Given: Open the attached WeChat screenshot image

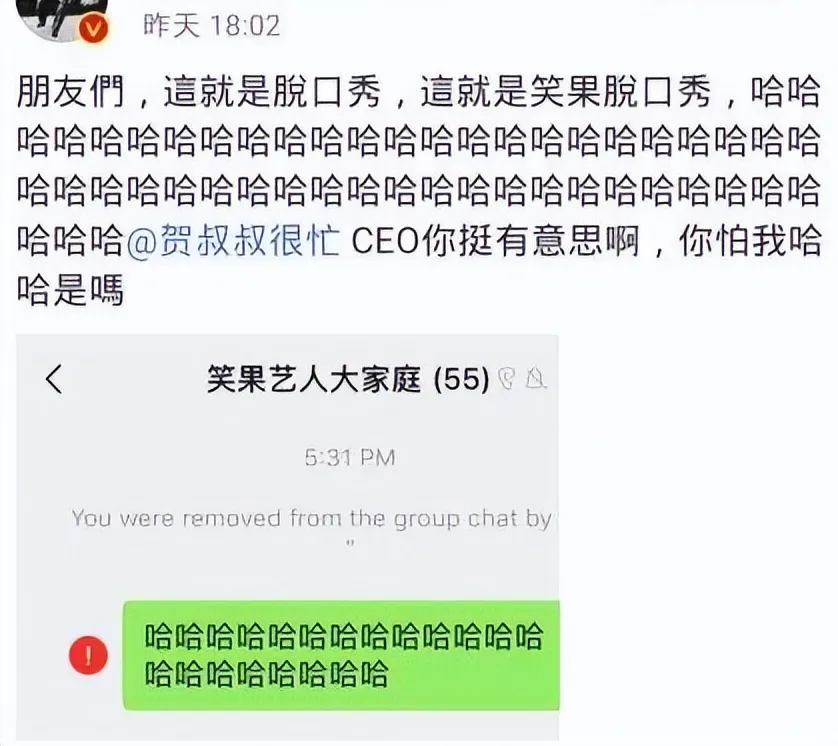Looking at the screenshot, I should pos(288,538).
